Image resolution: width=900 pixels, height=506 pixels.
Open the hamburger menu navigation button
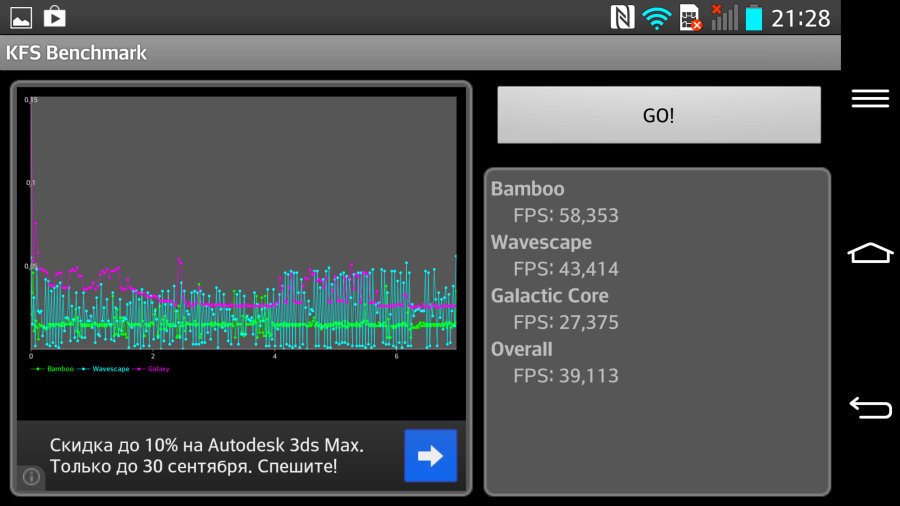(870, 97)
